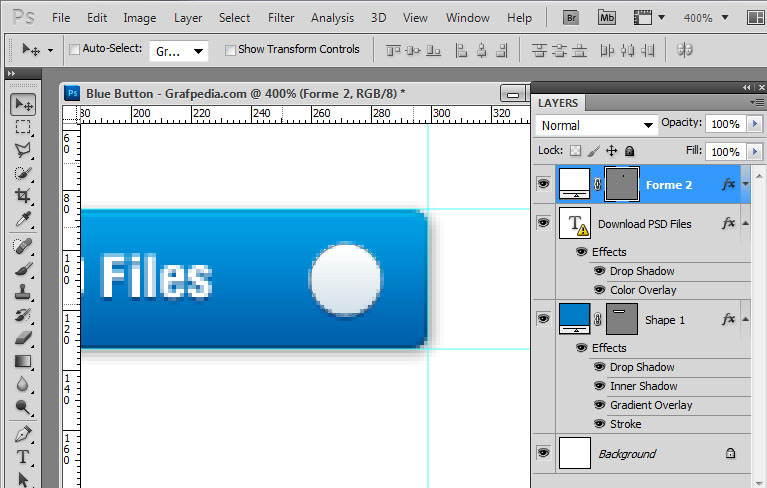Screen dimensions: 767x488
Task: Launch Adobe Bridge from Br icon
Action: [571, 18]
